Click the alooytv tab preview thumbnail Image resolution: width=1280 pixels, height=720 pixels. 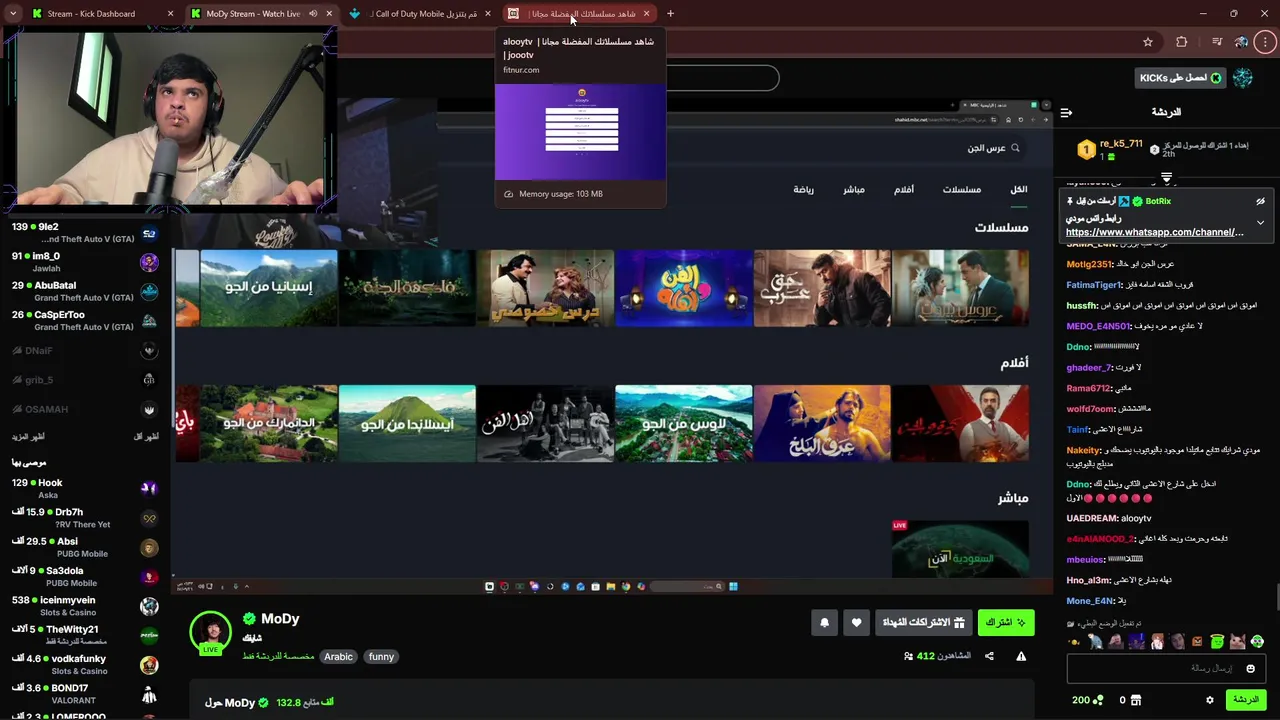coord(580,132)
